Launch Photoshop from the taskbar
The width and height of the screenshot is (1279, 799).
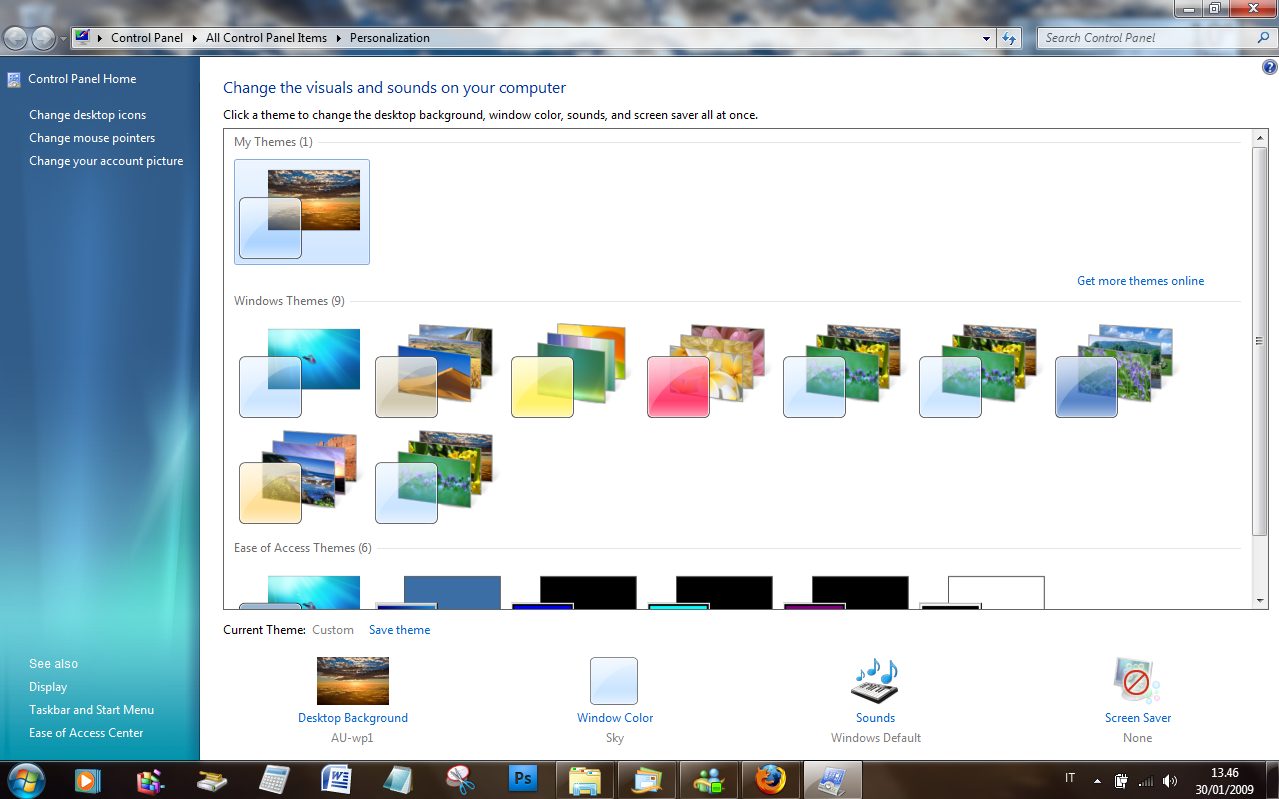(x=523, y=778)
